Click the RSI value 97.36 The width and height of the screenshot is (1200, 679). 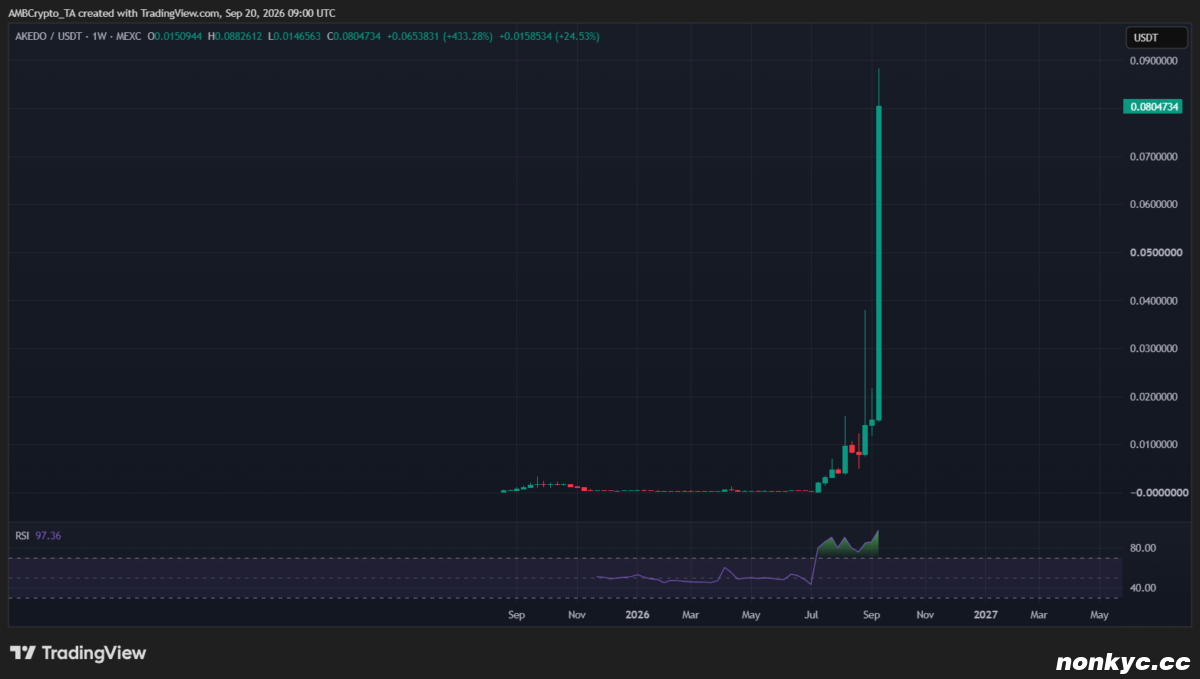[48, 536]
